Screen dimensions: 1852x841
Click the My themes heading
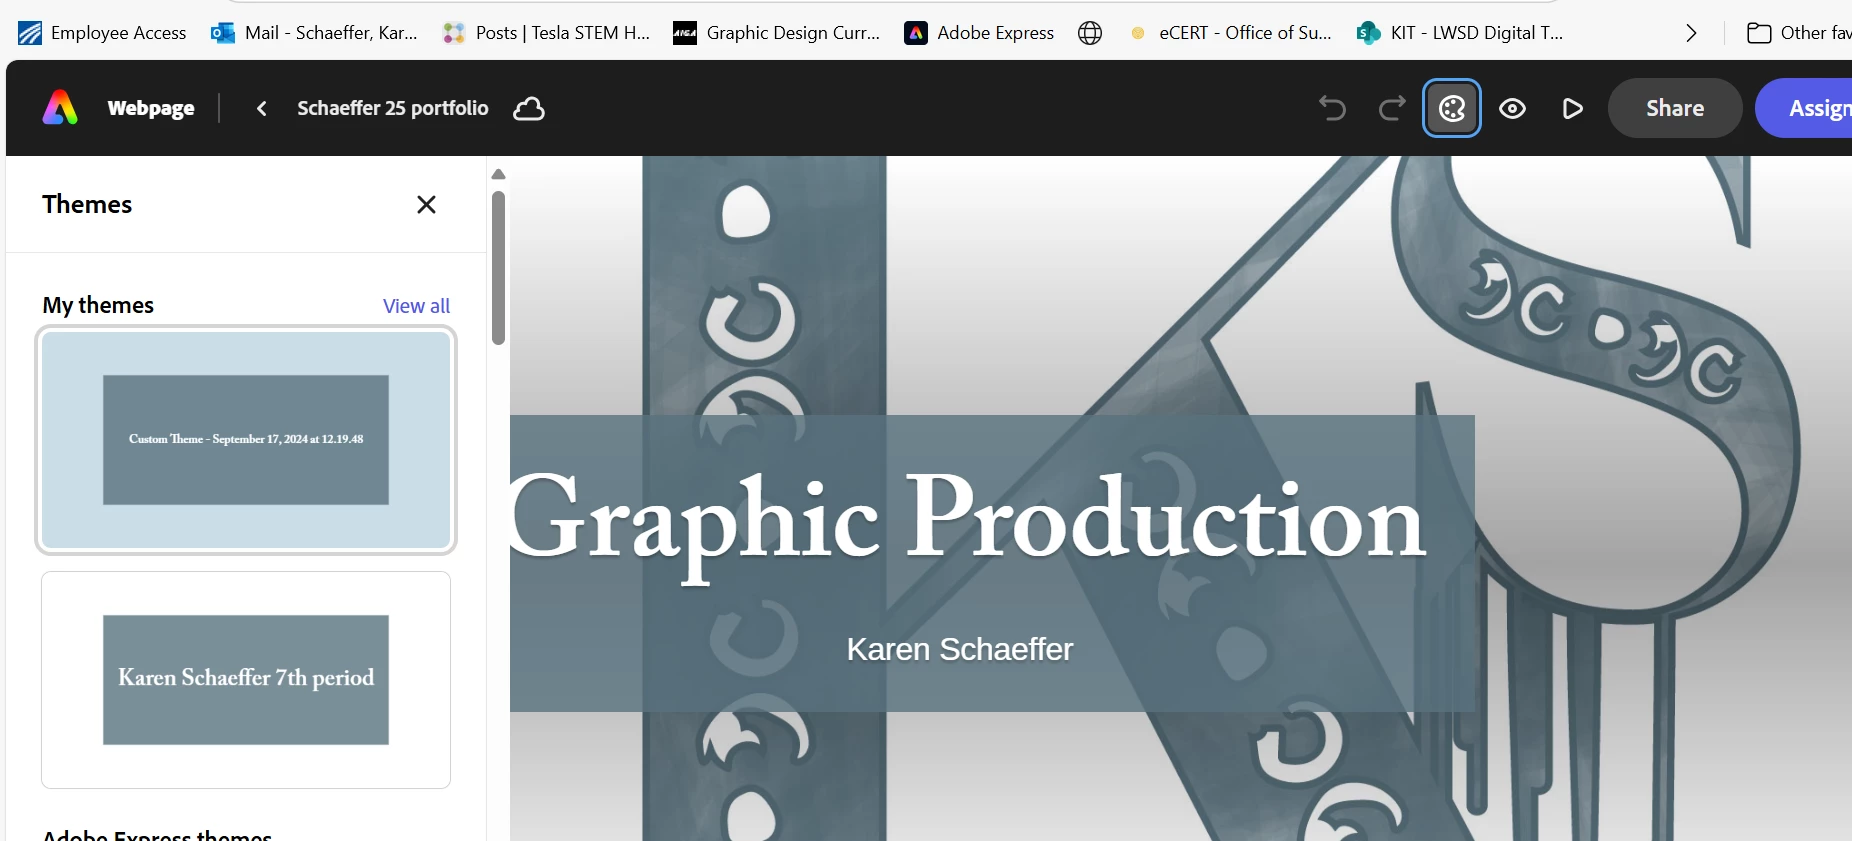pyautogui.click(x=98, y=305)
